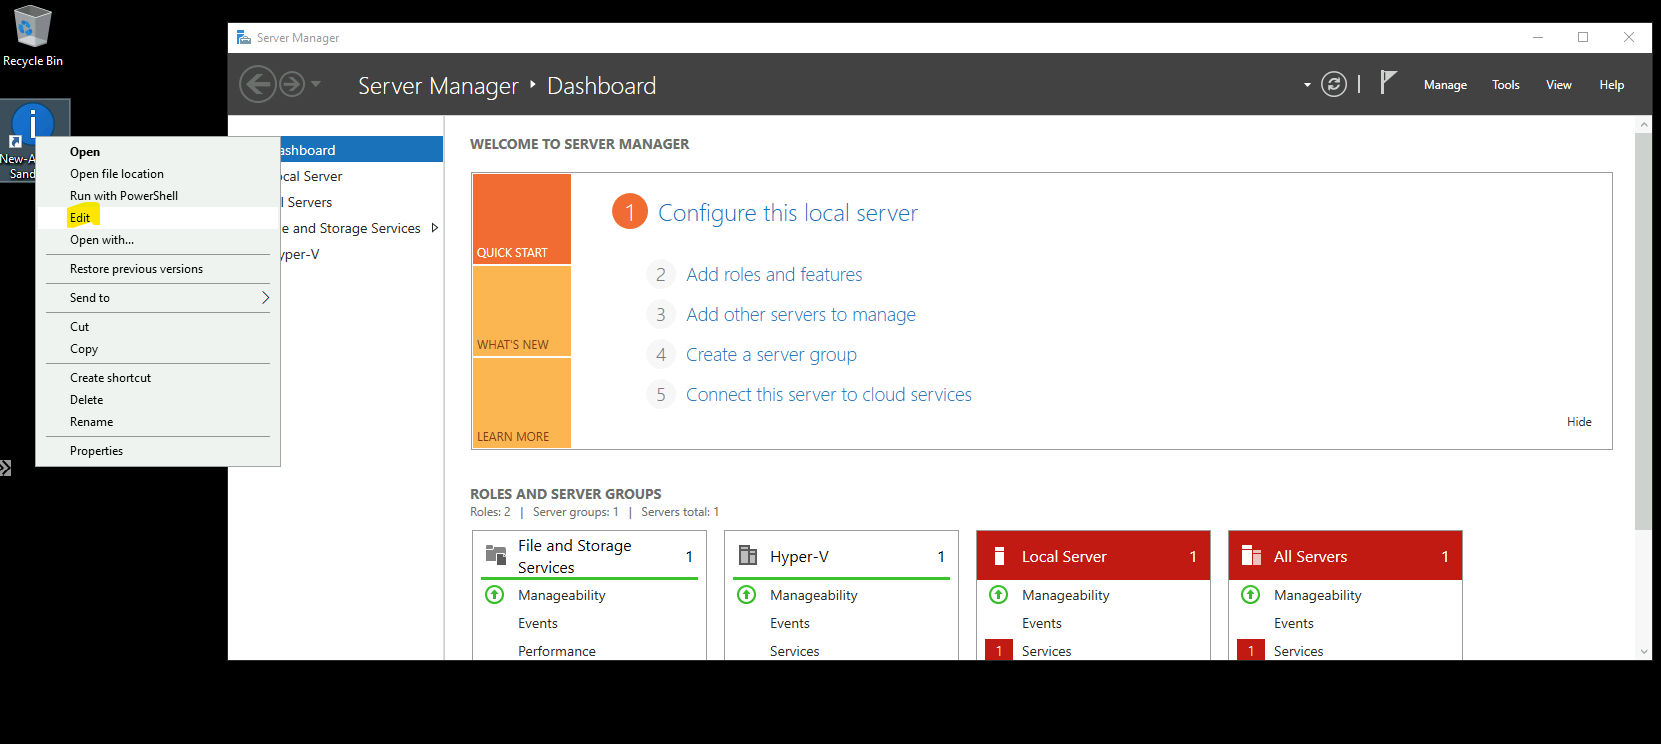Viewport: 1661px width, 744px height.
Task: Open the All Servers tile header
Action: point(1345,556)
